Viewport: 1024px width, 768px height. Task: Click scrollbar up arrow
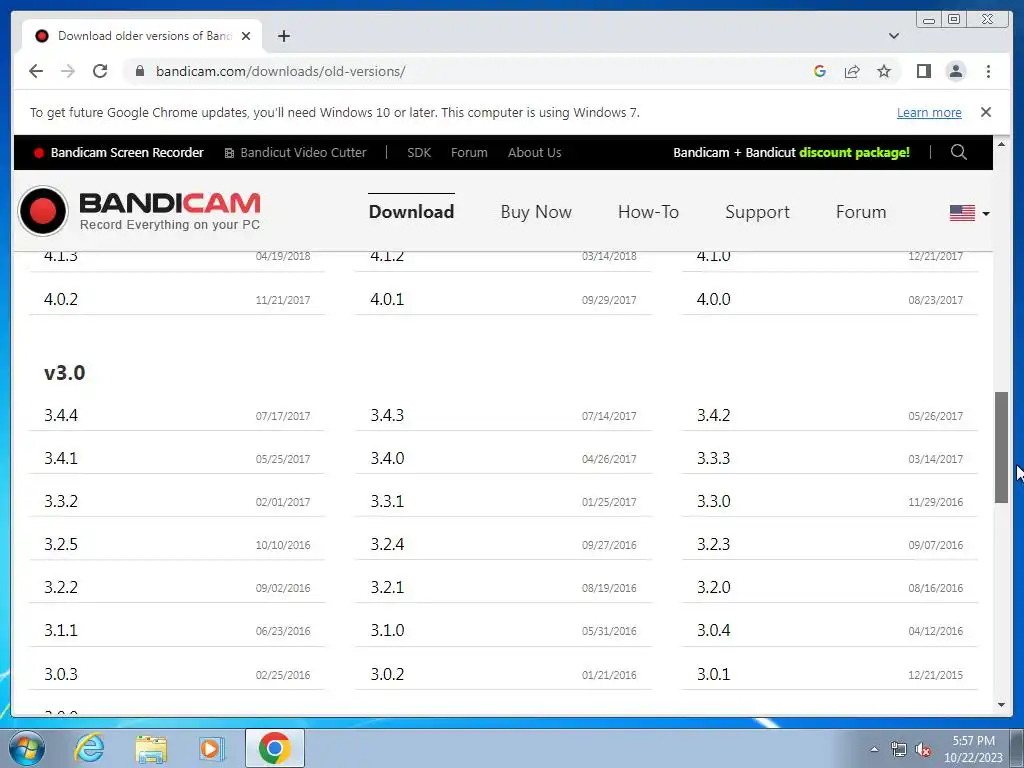pos(1001,143)
